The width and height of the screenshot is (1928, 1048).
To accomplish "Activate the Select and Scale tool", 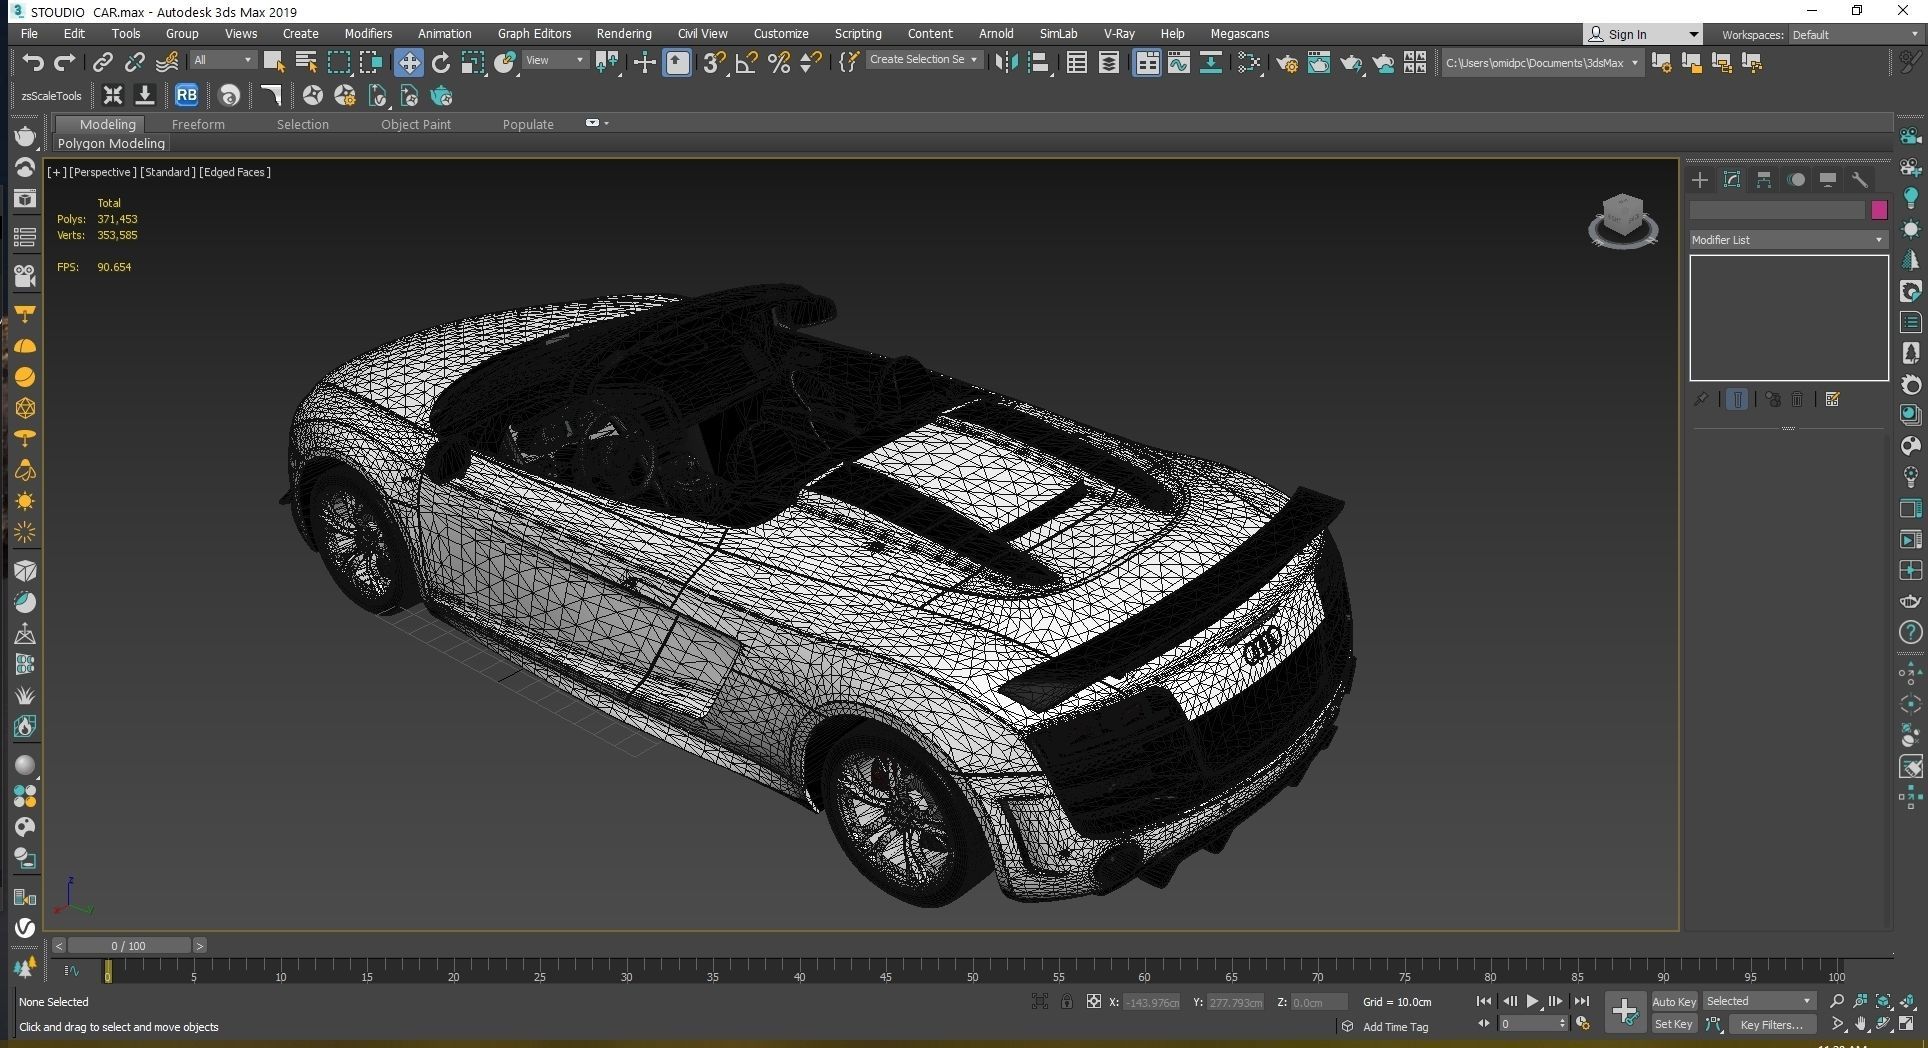I will [x=473, y=63].
